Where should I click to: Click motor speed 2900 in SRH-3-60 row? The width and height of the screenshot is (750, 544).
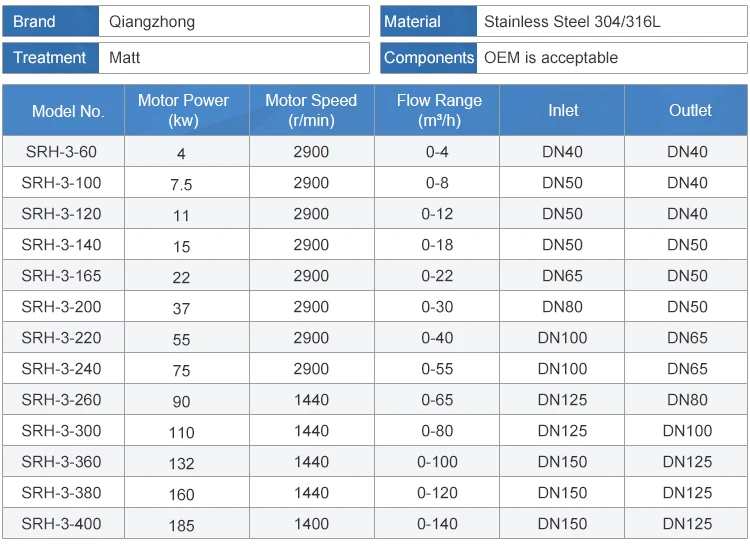[x=311, y=152]
